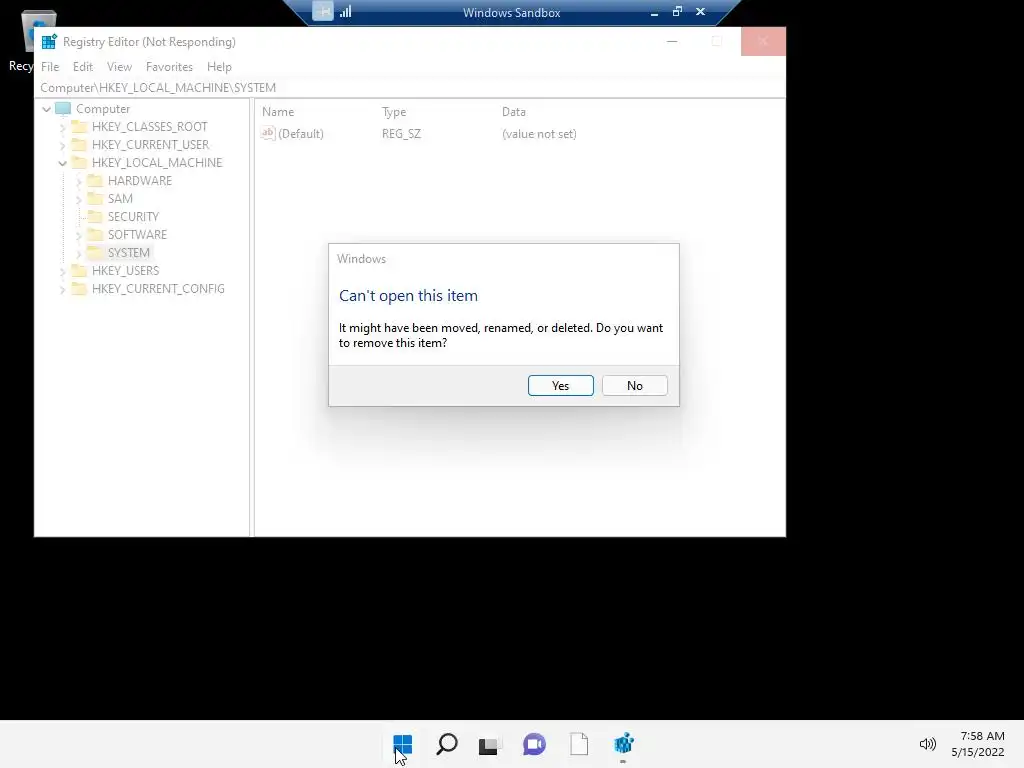Open the Windows Start menu

coord(402,744)
